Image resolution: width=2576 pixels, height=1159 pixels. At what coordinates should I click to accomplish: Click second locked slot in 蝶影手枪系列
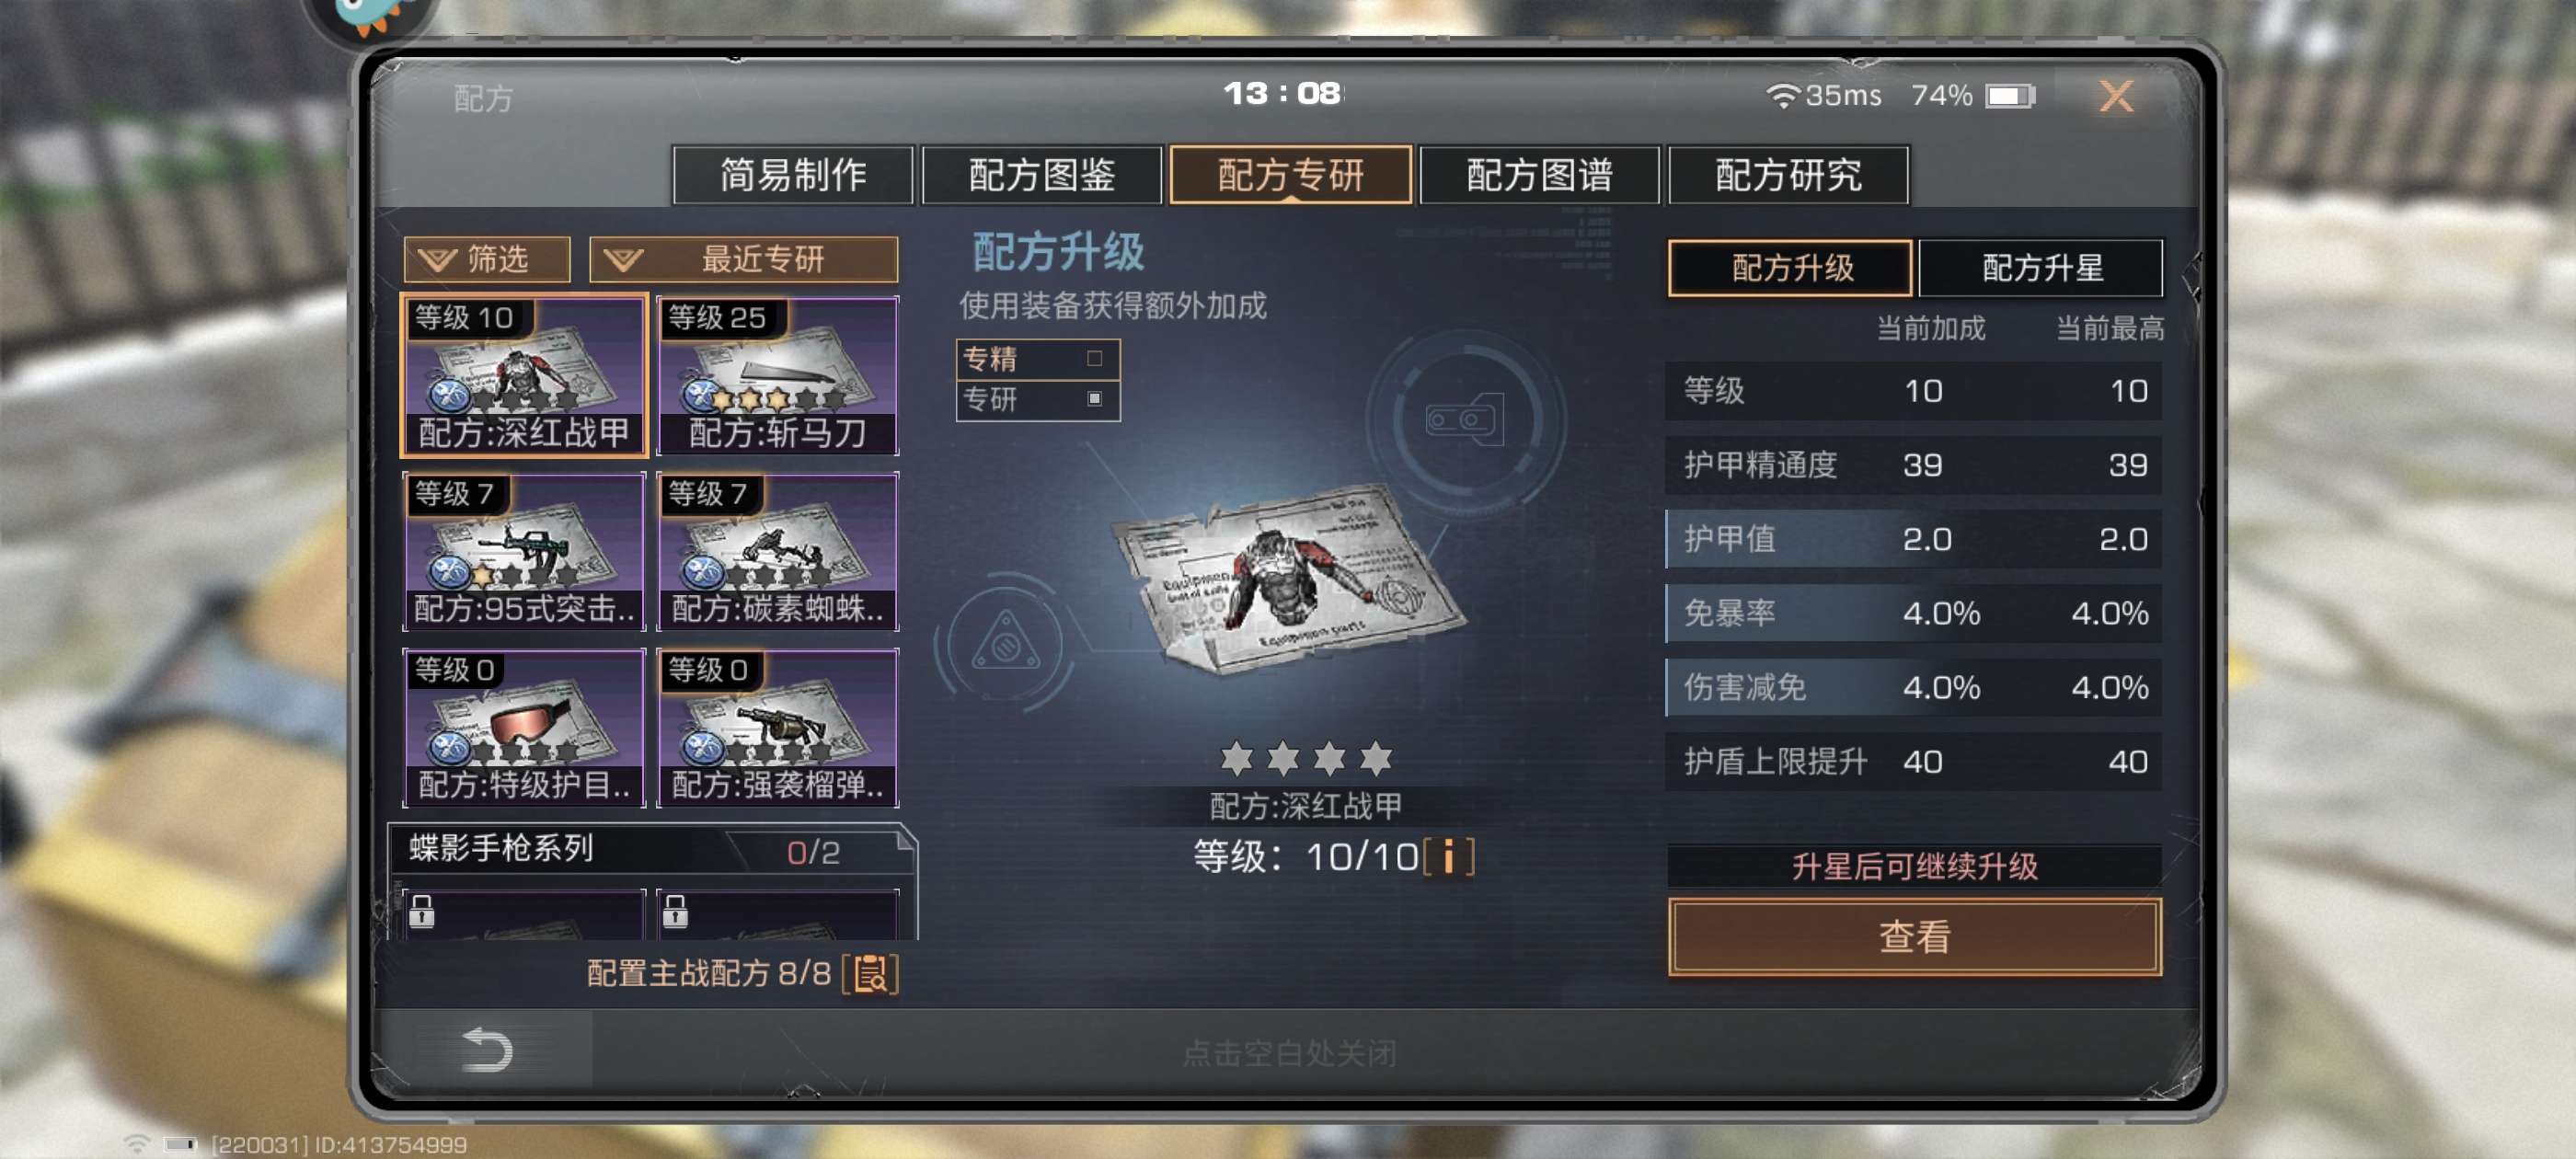(777, 914)
